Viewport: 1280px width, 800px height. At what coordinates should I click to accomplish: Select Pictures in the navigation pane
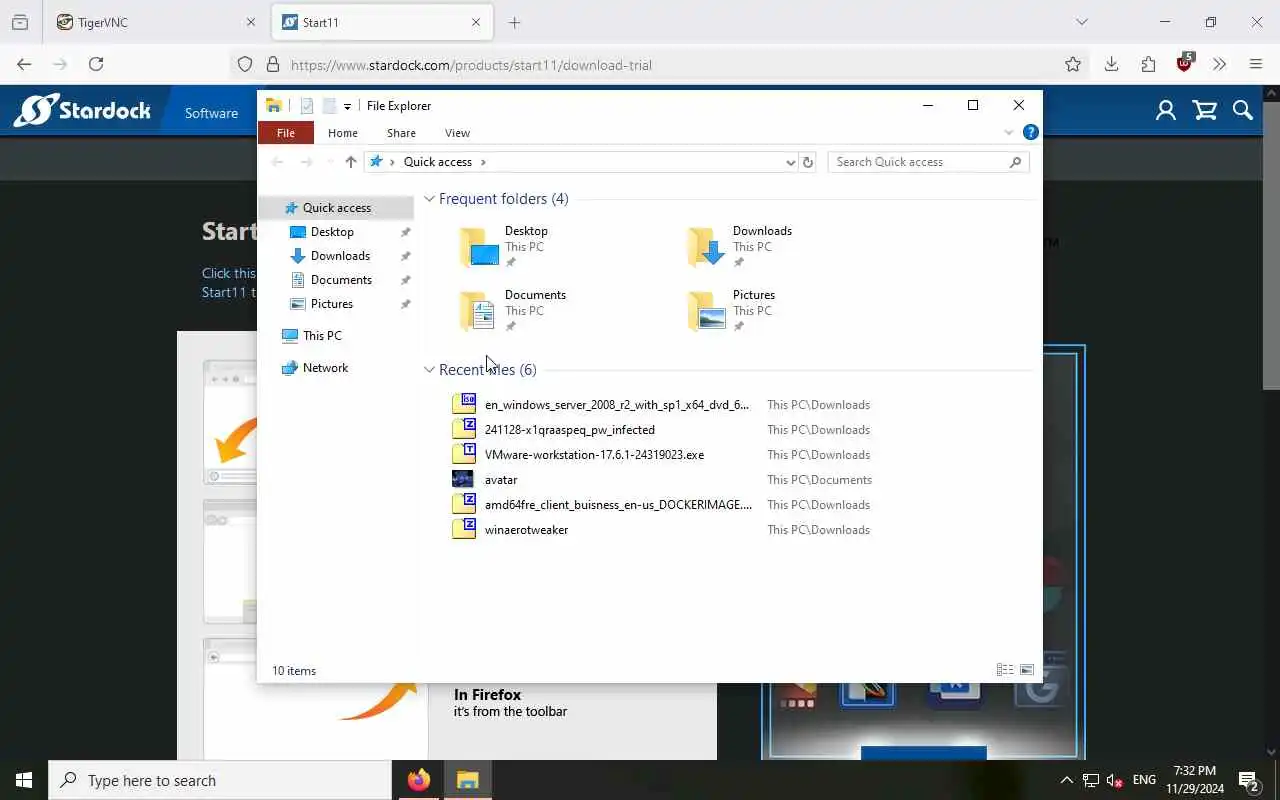click(x=331, y=304)
